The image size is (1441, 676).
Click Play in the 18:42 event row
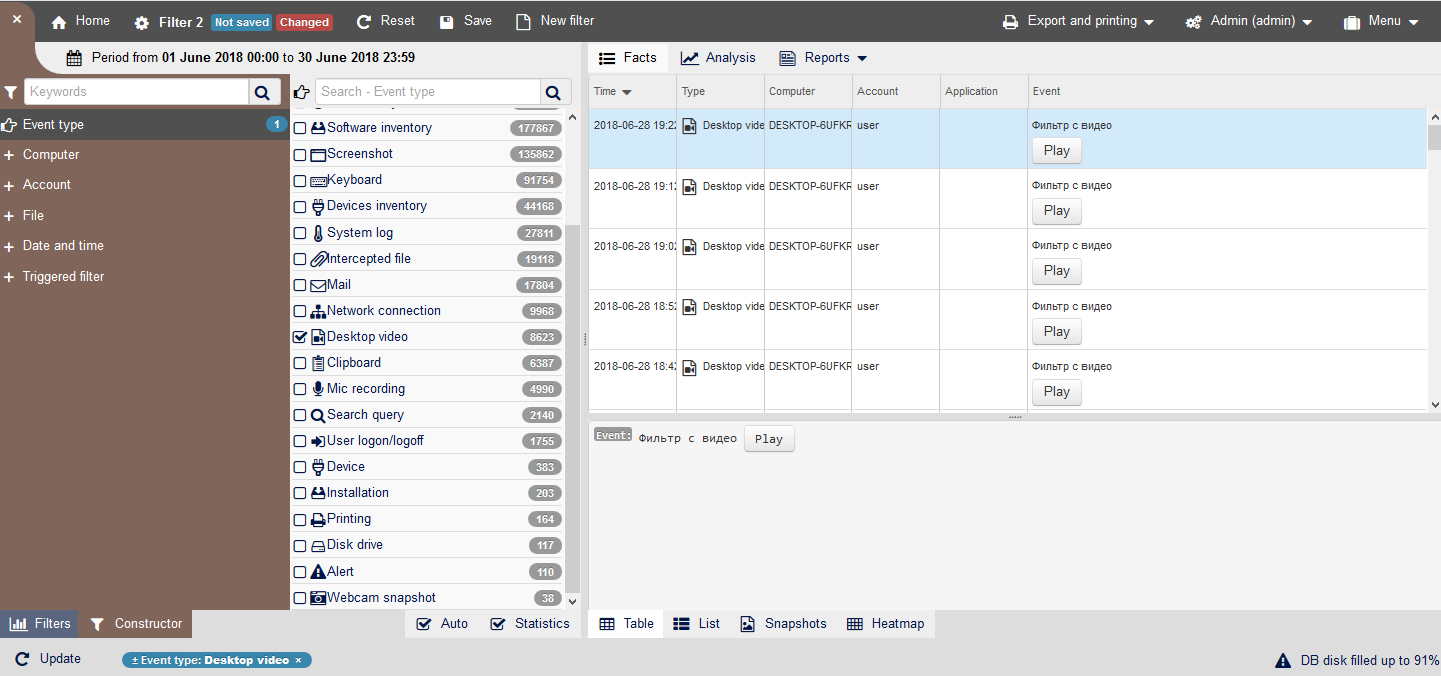(x=1057, y=392)
